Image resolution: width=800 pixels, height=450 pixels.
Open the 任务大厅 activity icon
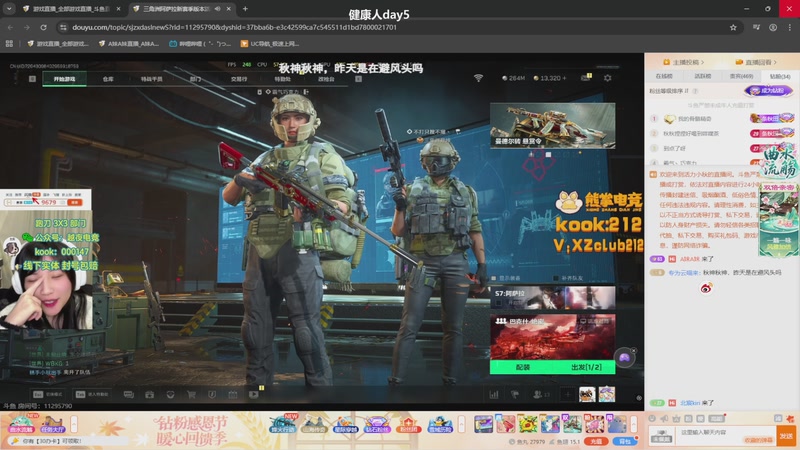point(53,424)
